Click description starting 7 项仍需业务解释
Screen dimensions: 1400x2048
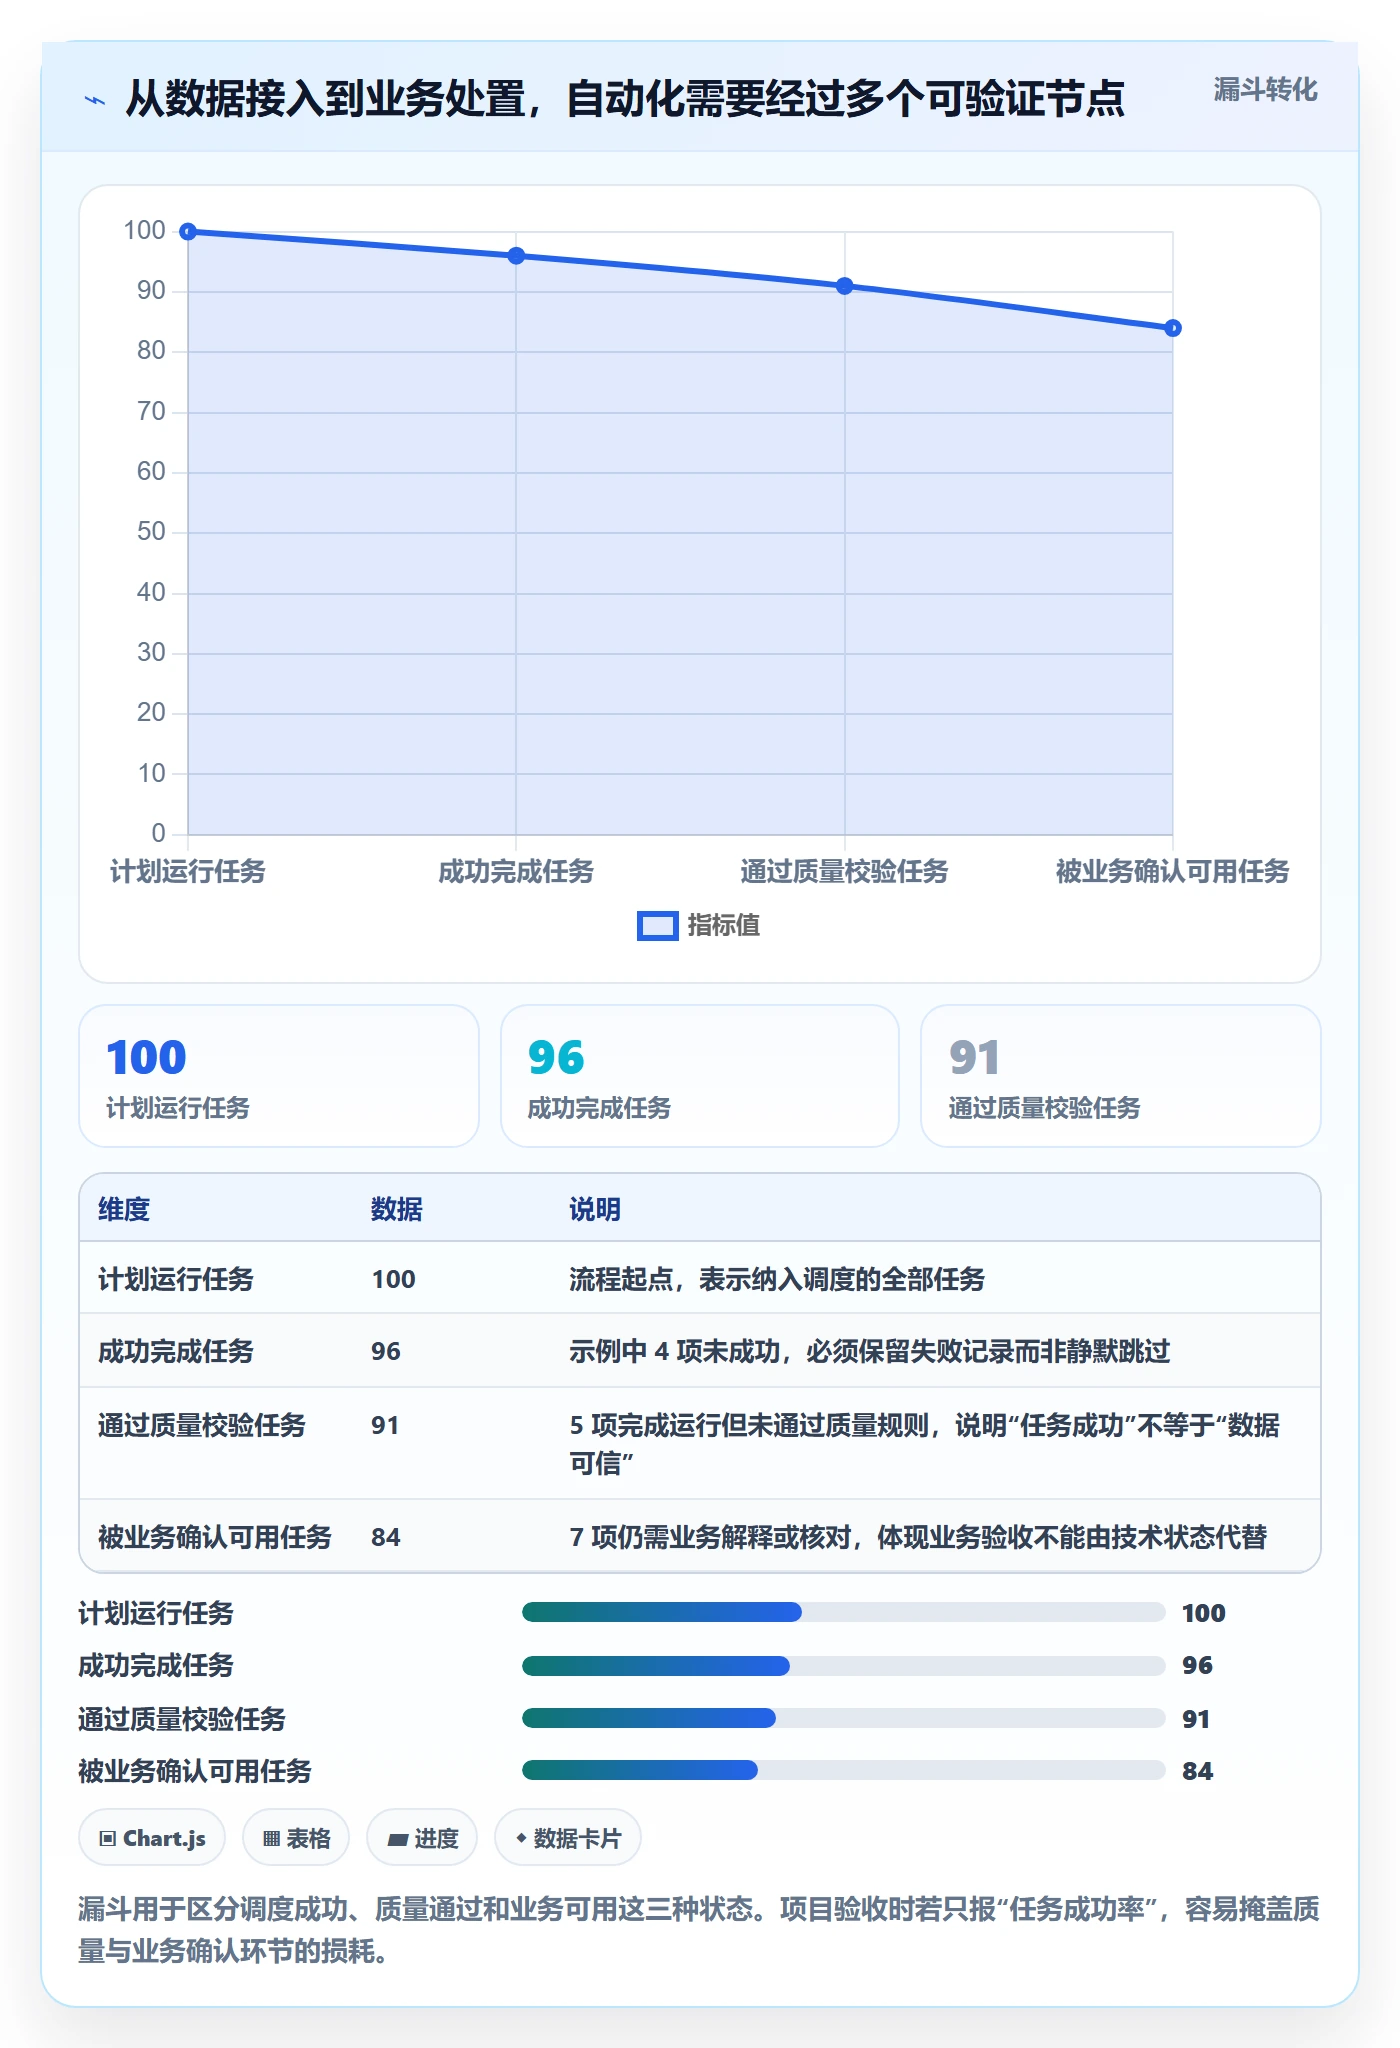coord(918,1537)
